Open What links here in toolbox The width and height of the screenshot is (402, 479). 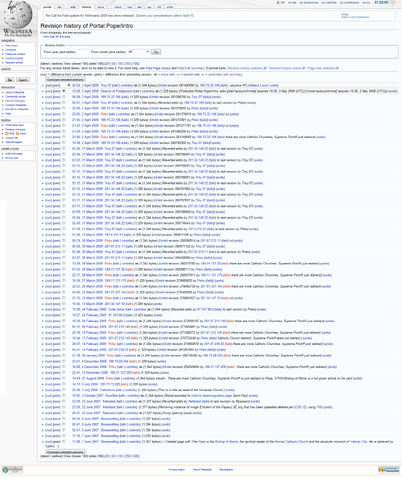(14, 125)
